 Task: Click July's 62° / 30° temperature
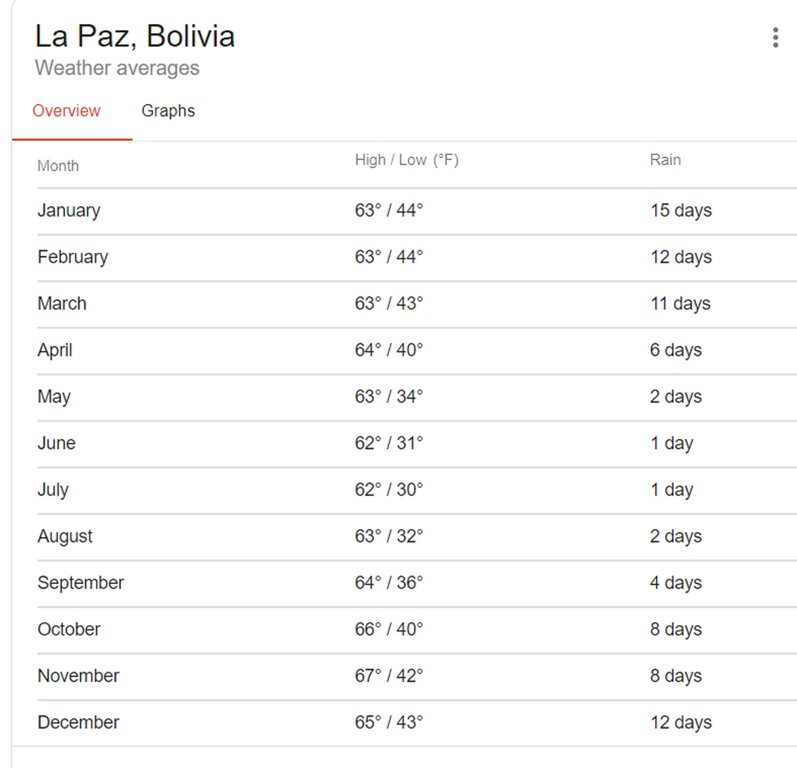coord(389,490)
